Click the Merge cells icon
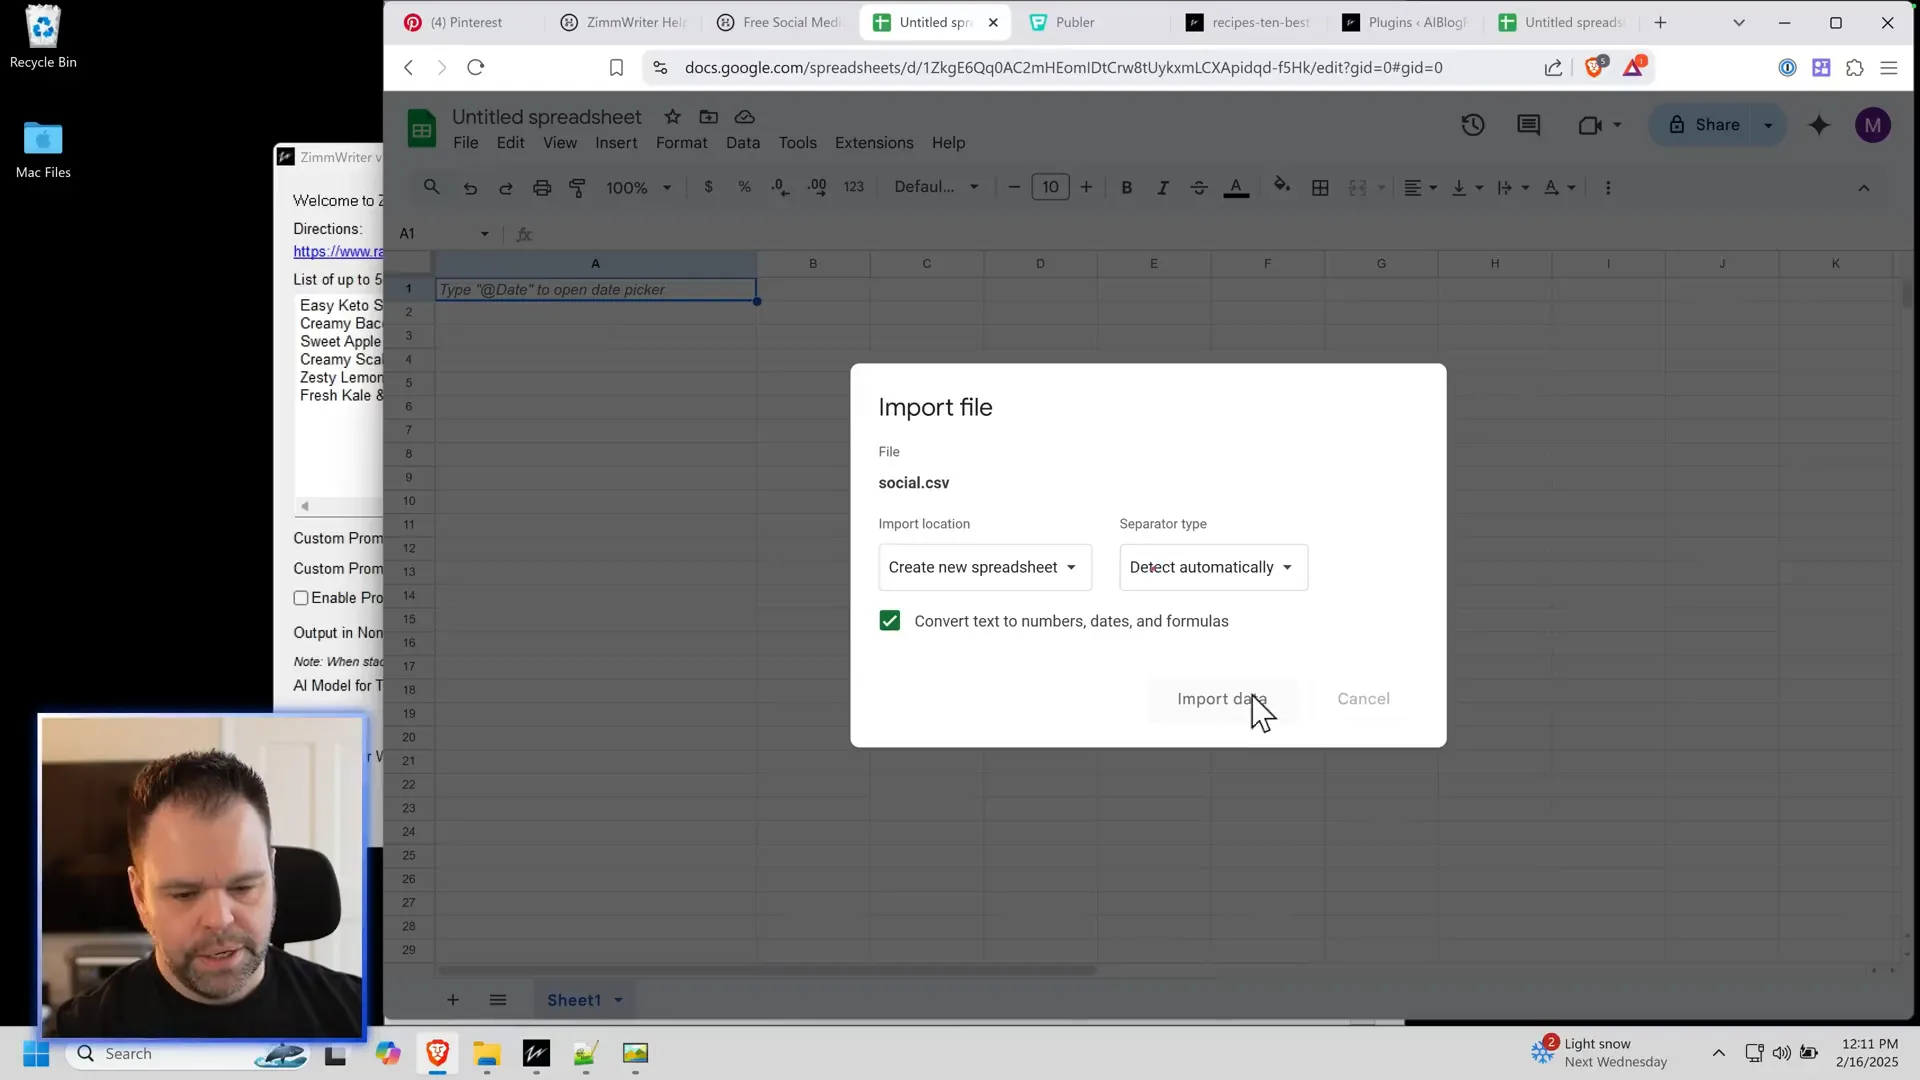 point(1357,188)
